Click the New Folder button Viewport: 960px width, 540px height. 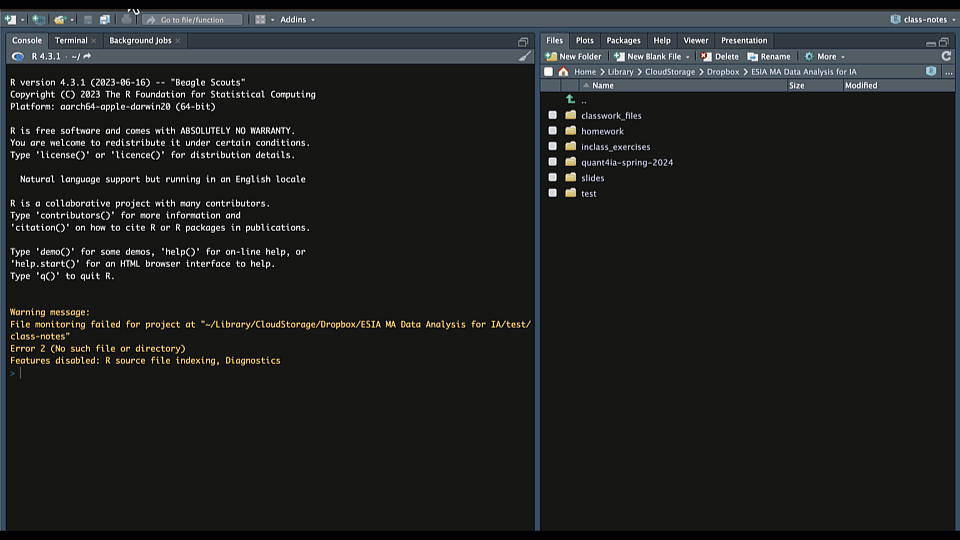coord(574,56)
